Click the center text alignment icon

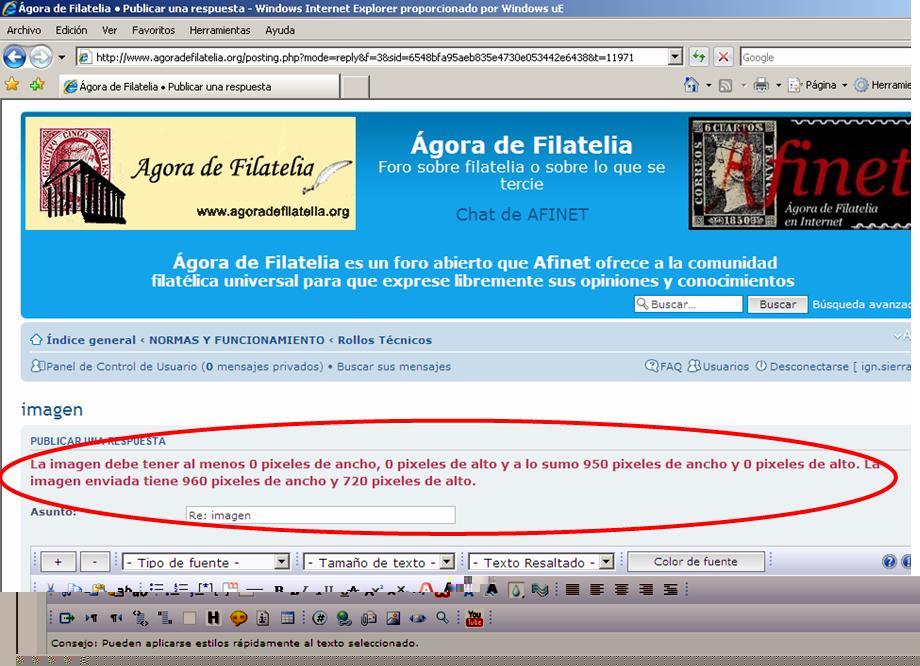click(621, 589)
